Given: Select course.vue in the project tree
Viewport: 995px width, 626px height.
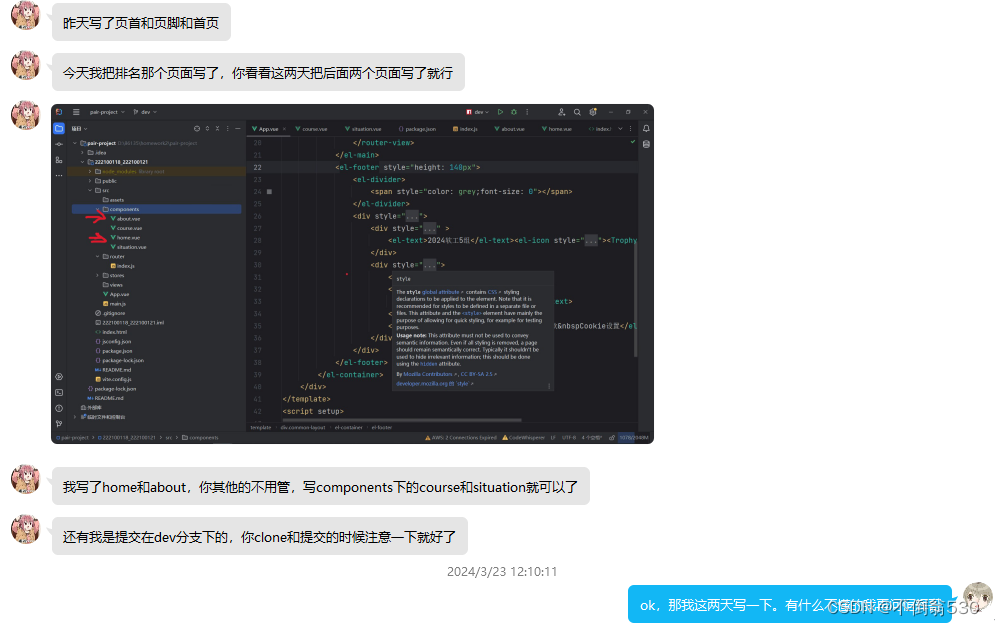Looking at the screenshot, I should pos(126,228).
